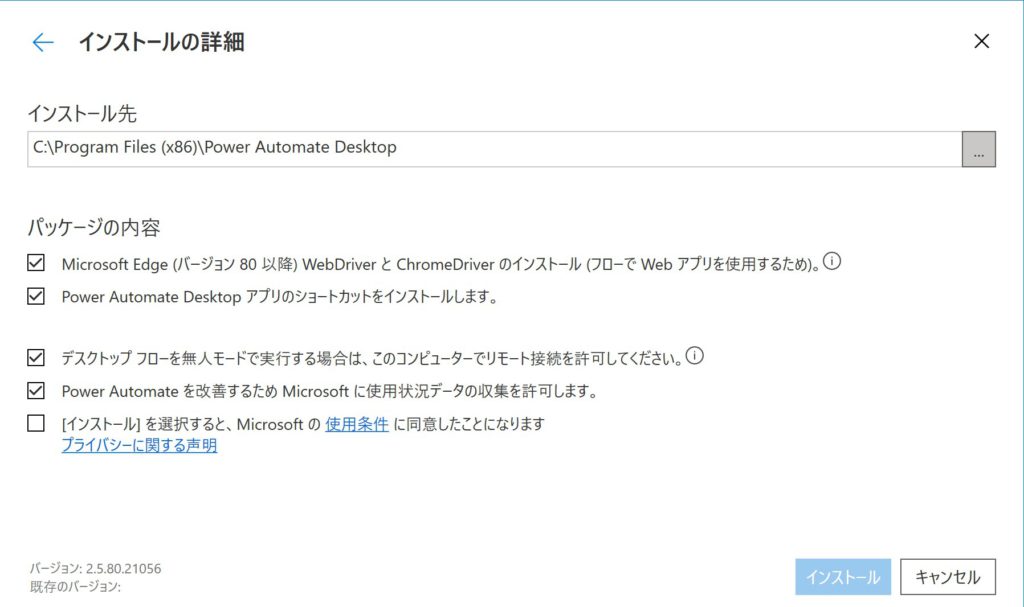Image resolution: width=1024 pixels, height=607 pixels.
Task: Go back using the left arrow icon
Action: (43, 42)
